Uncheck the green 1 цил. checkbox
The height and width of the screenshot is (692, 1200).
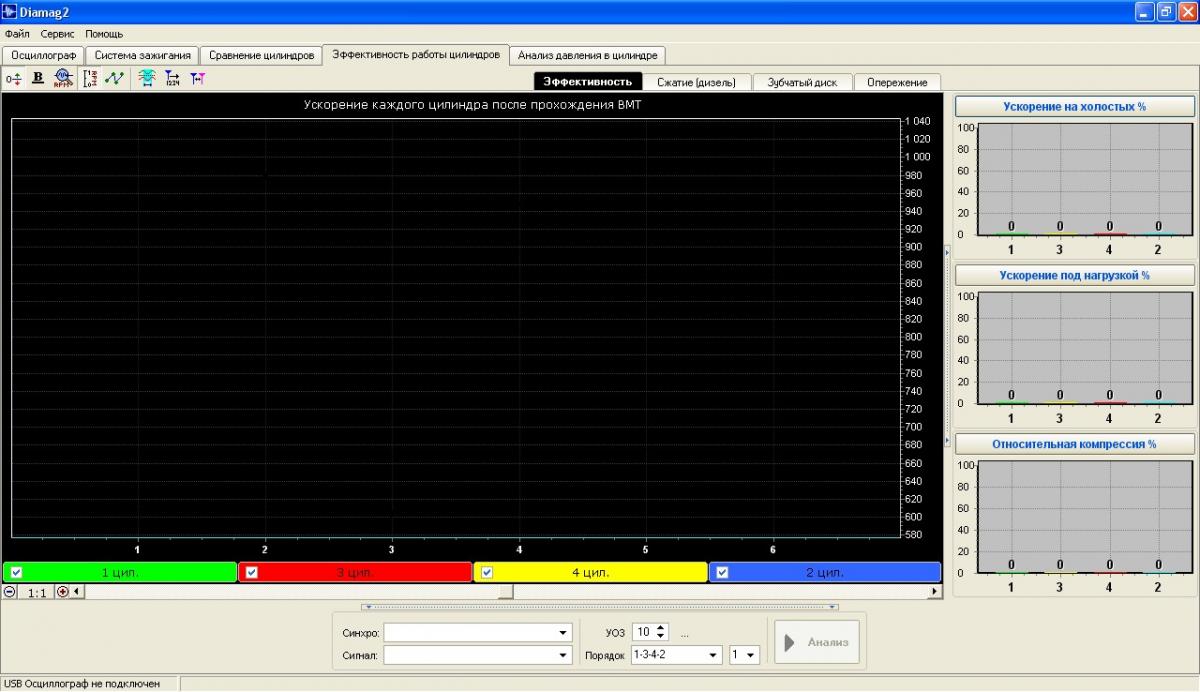[17, 572]
